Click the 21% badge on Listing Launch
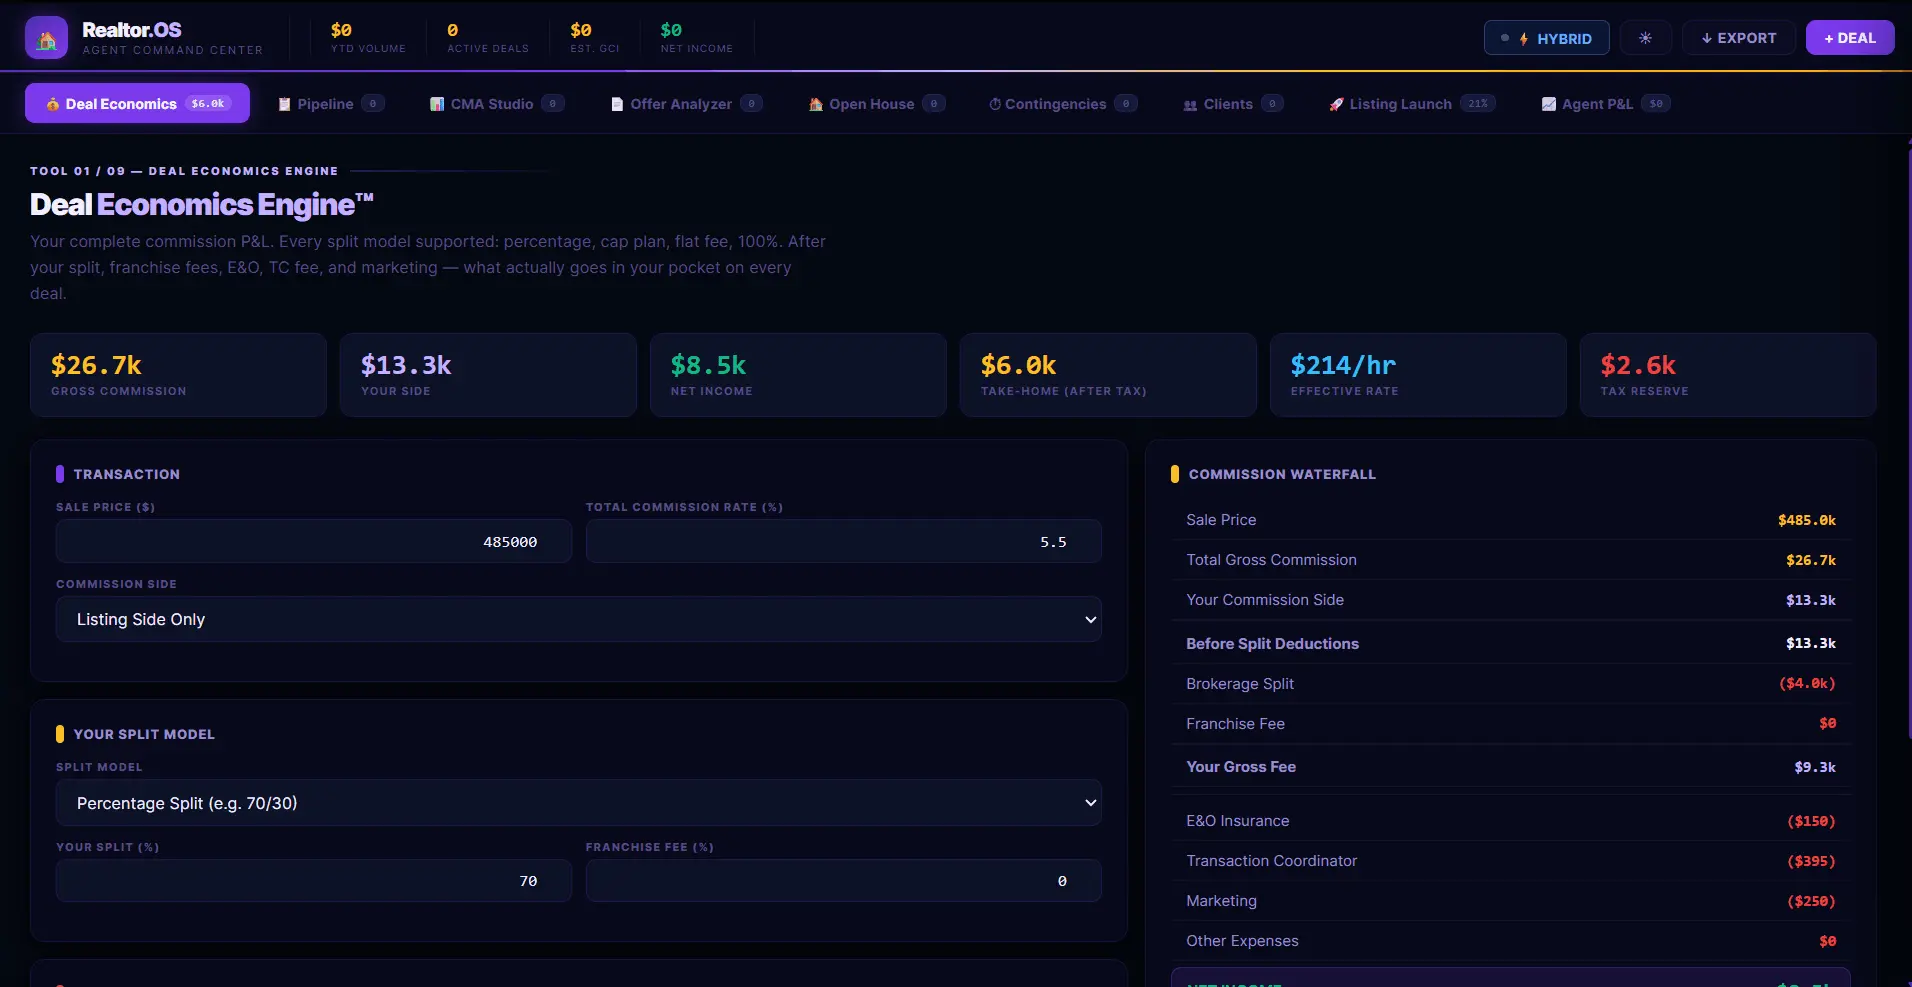This screenshot has width=1912, height=987. (1477, 104)
